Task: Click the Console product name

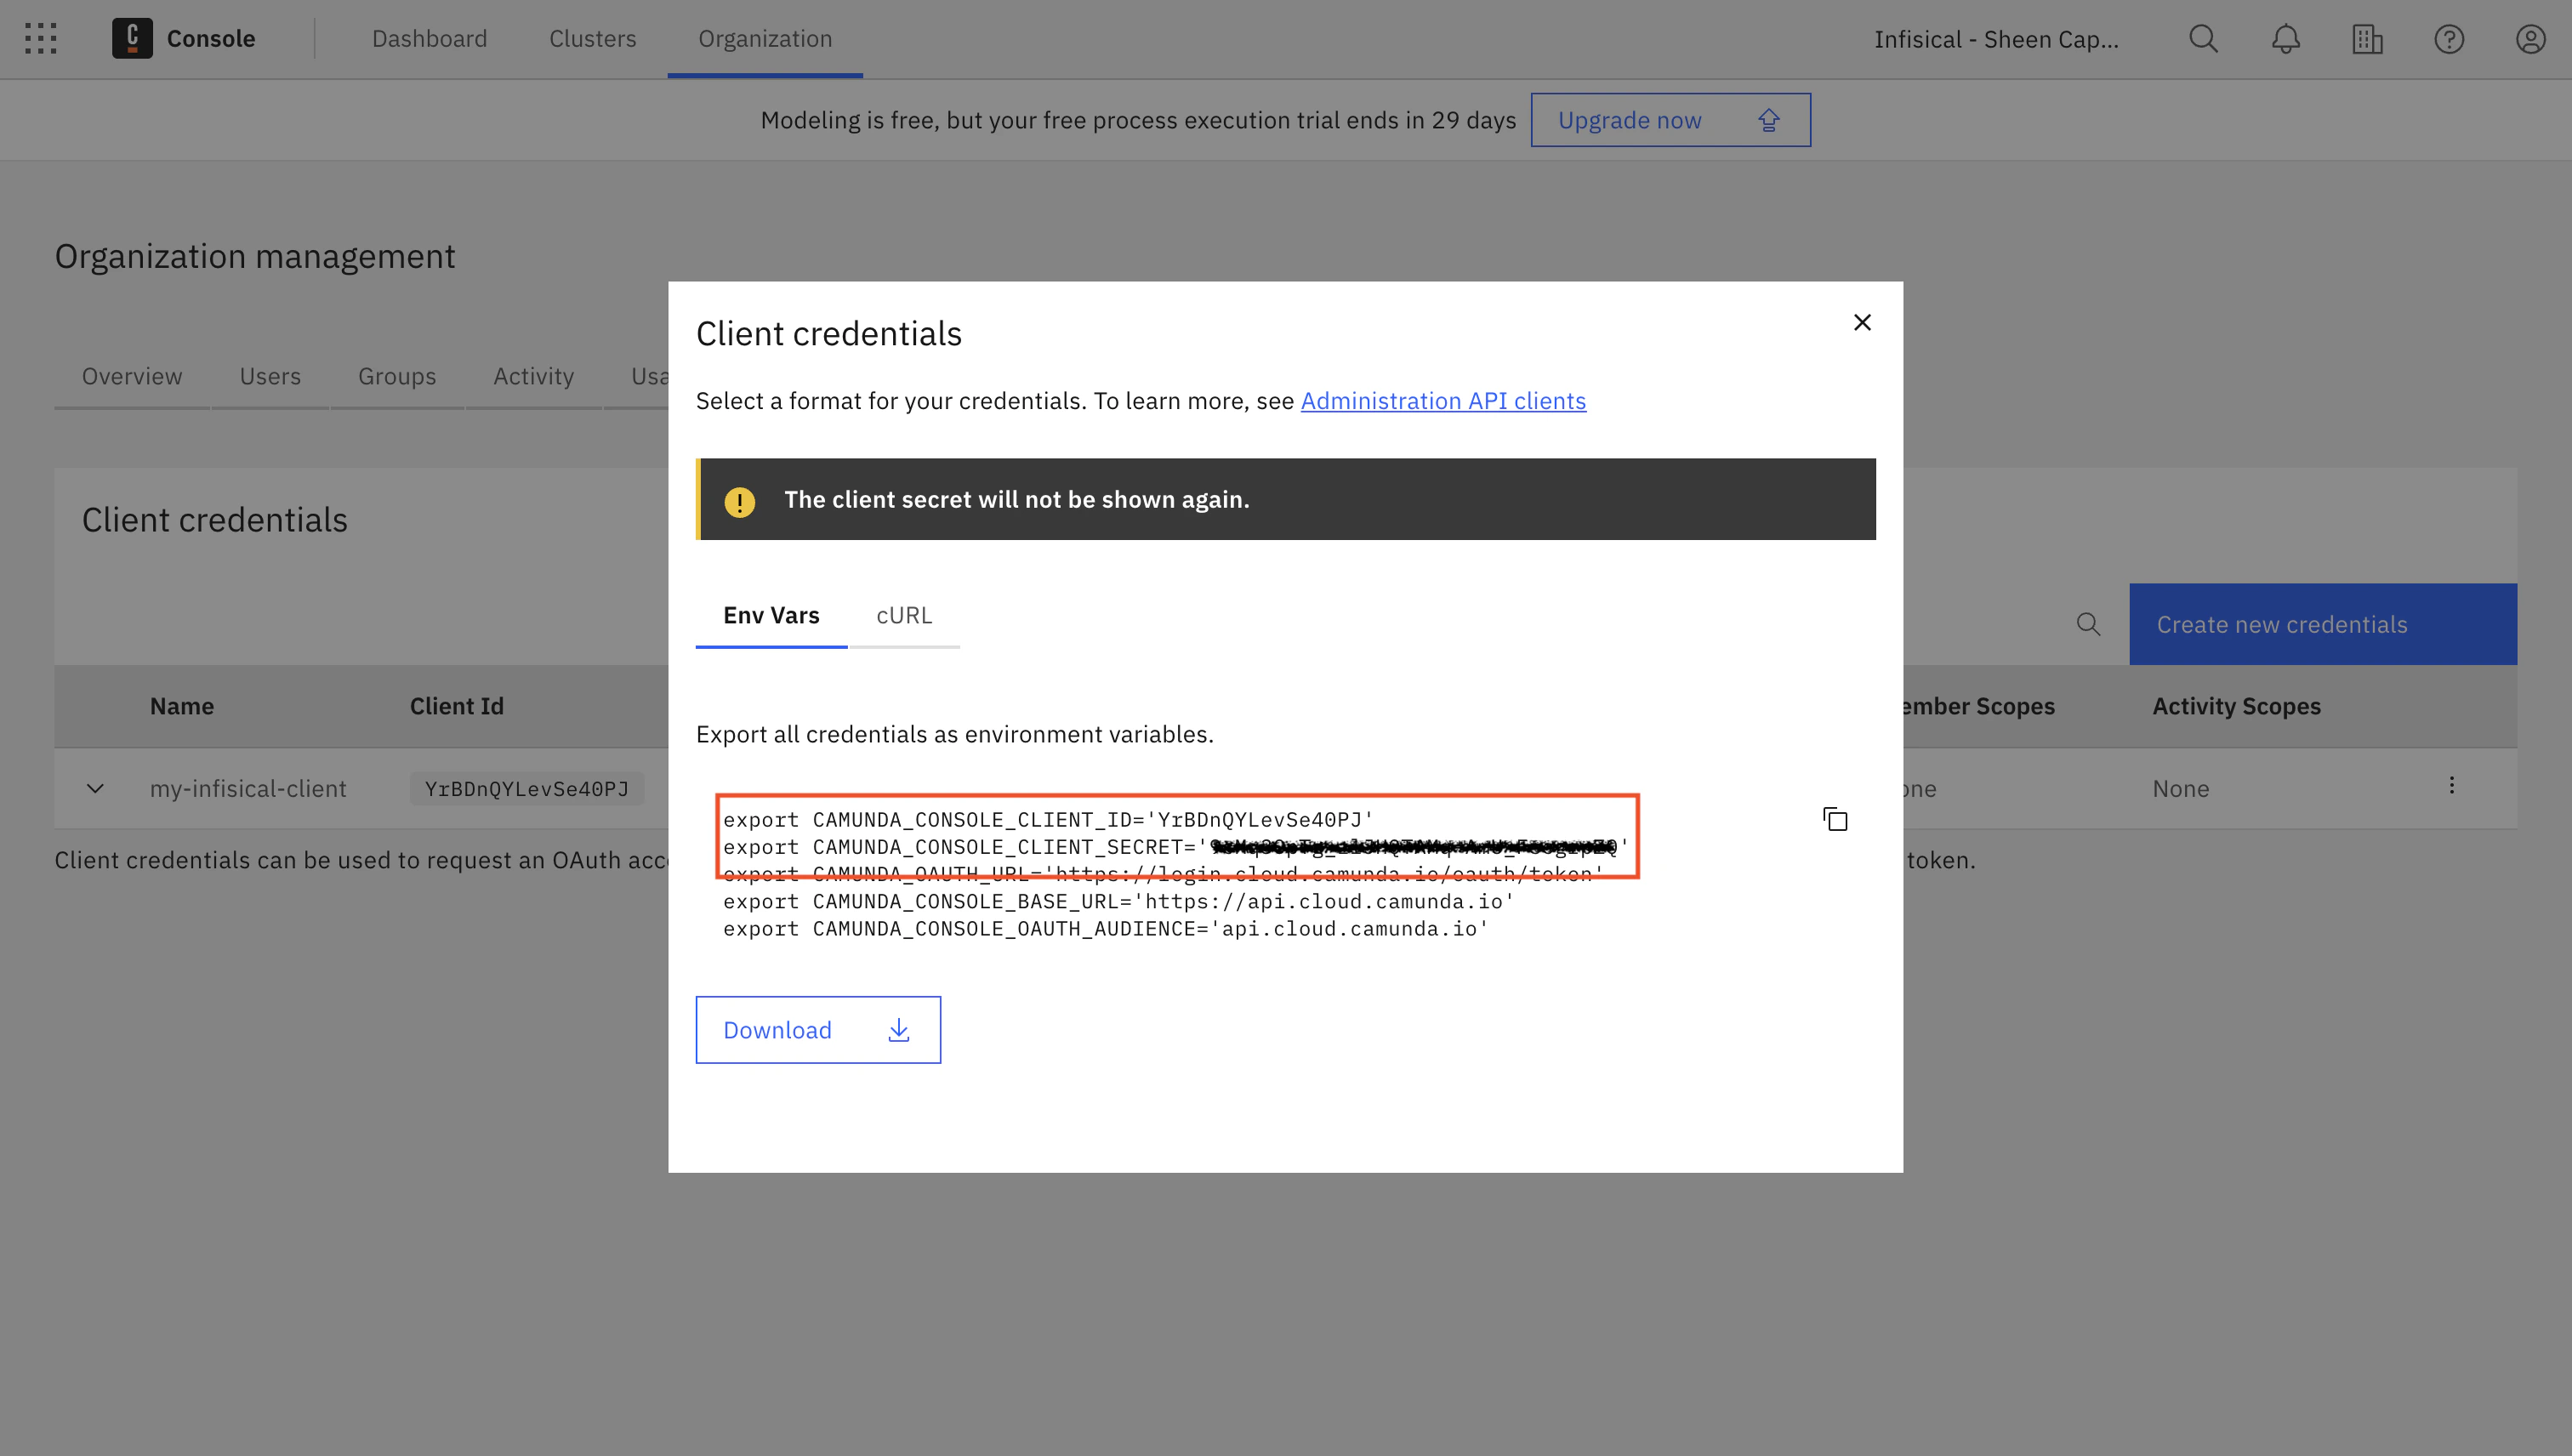Action: [211, 39]
